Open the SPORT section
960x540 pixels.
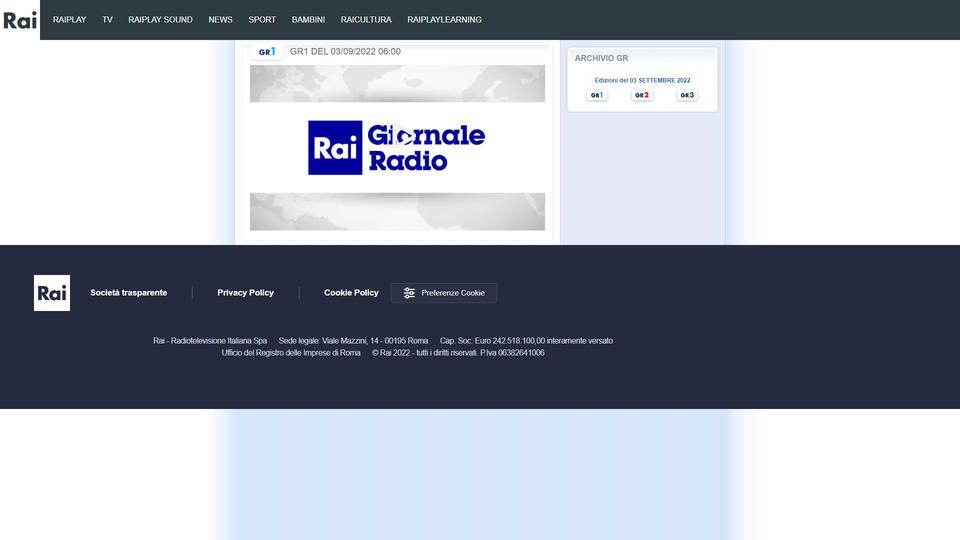pos(262,20)
